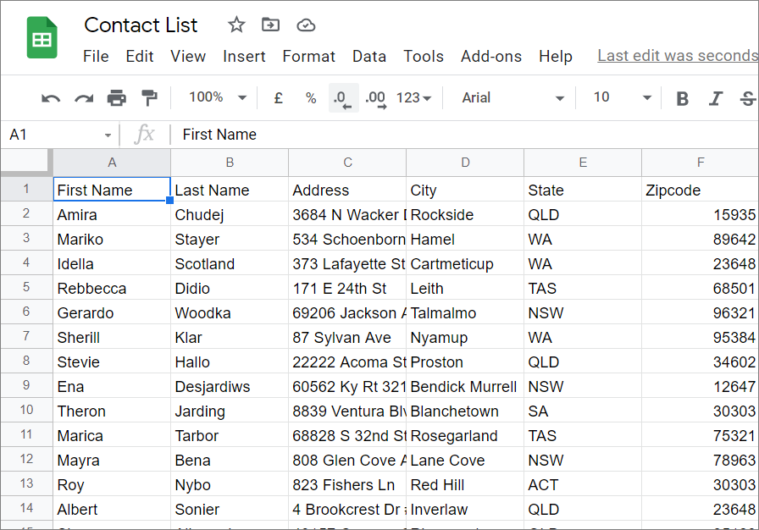Select row 10 header
This screenshot has width=759, height=530.
[x=26, y=410]
